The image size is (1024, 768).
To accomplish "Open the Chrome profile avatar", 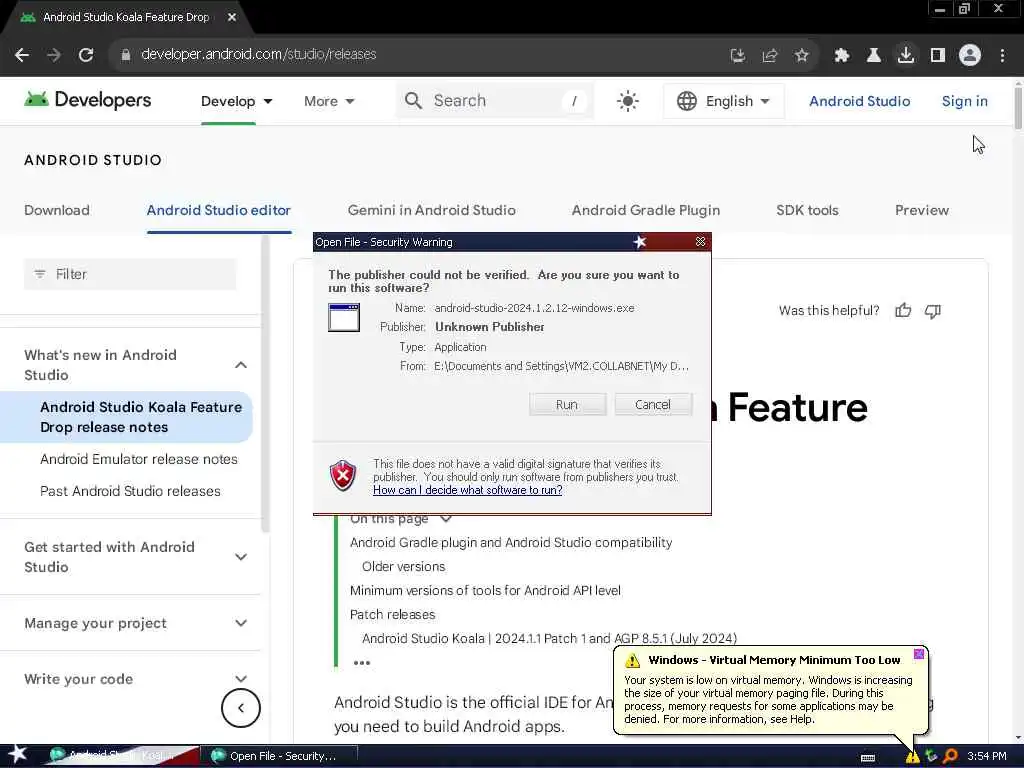I will point(970,55).
